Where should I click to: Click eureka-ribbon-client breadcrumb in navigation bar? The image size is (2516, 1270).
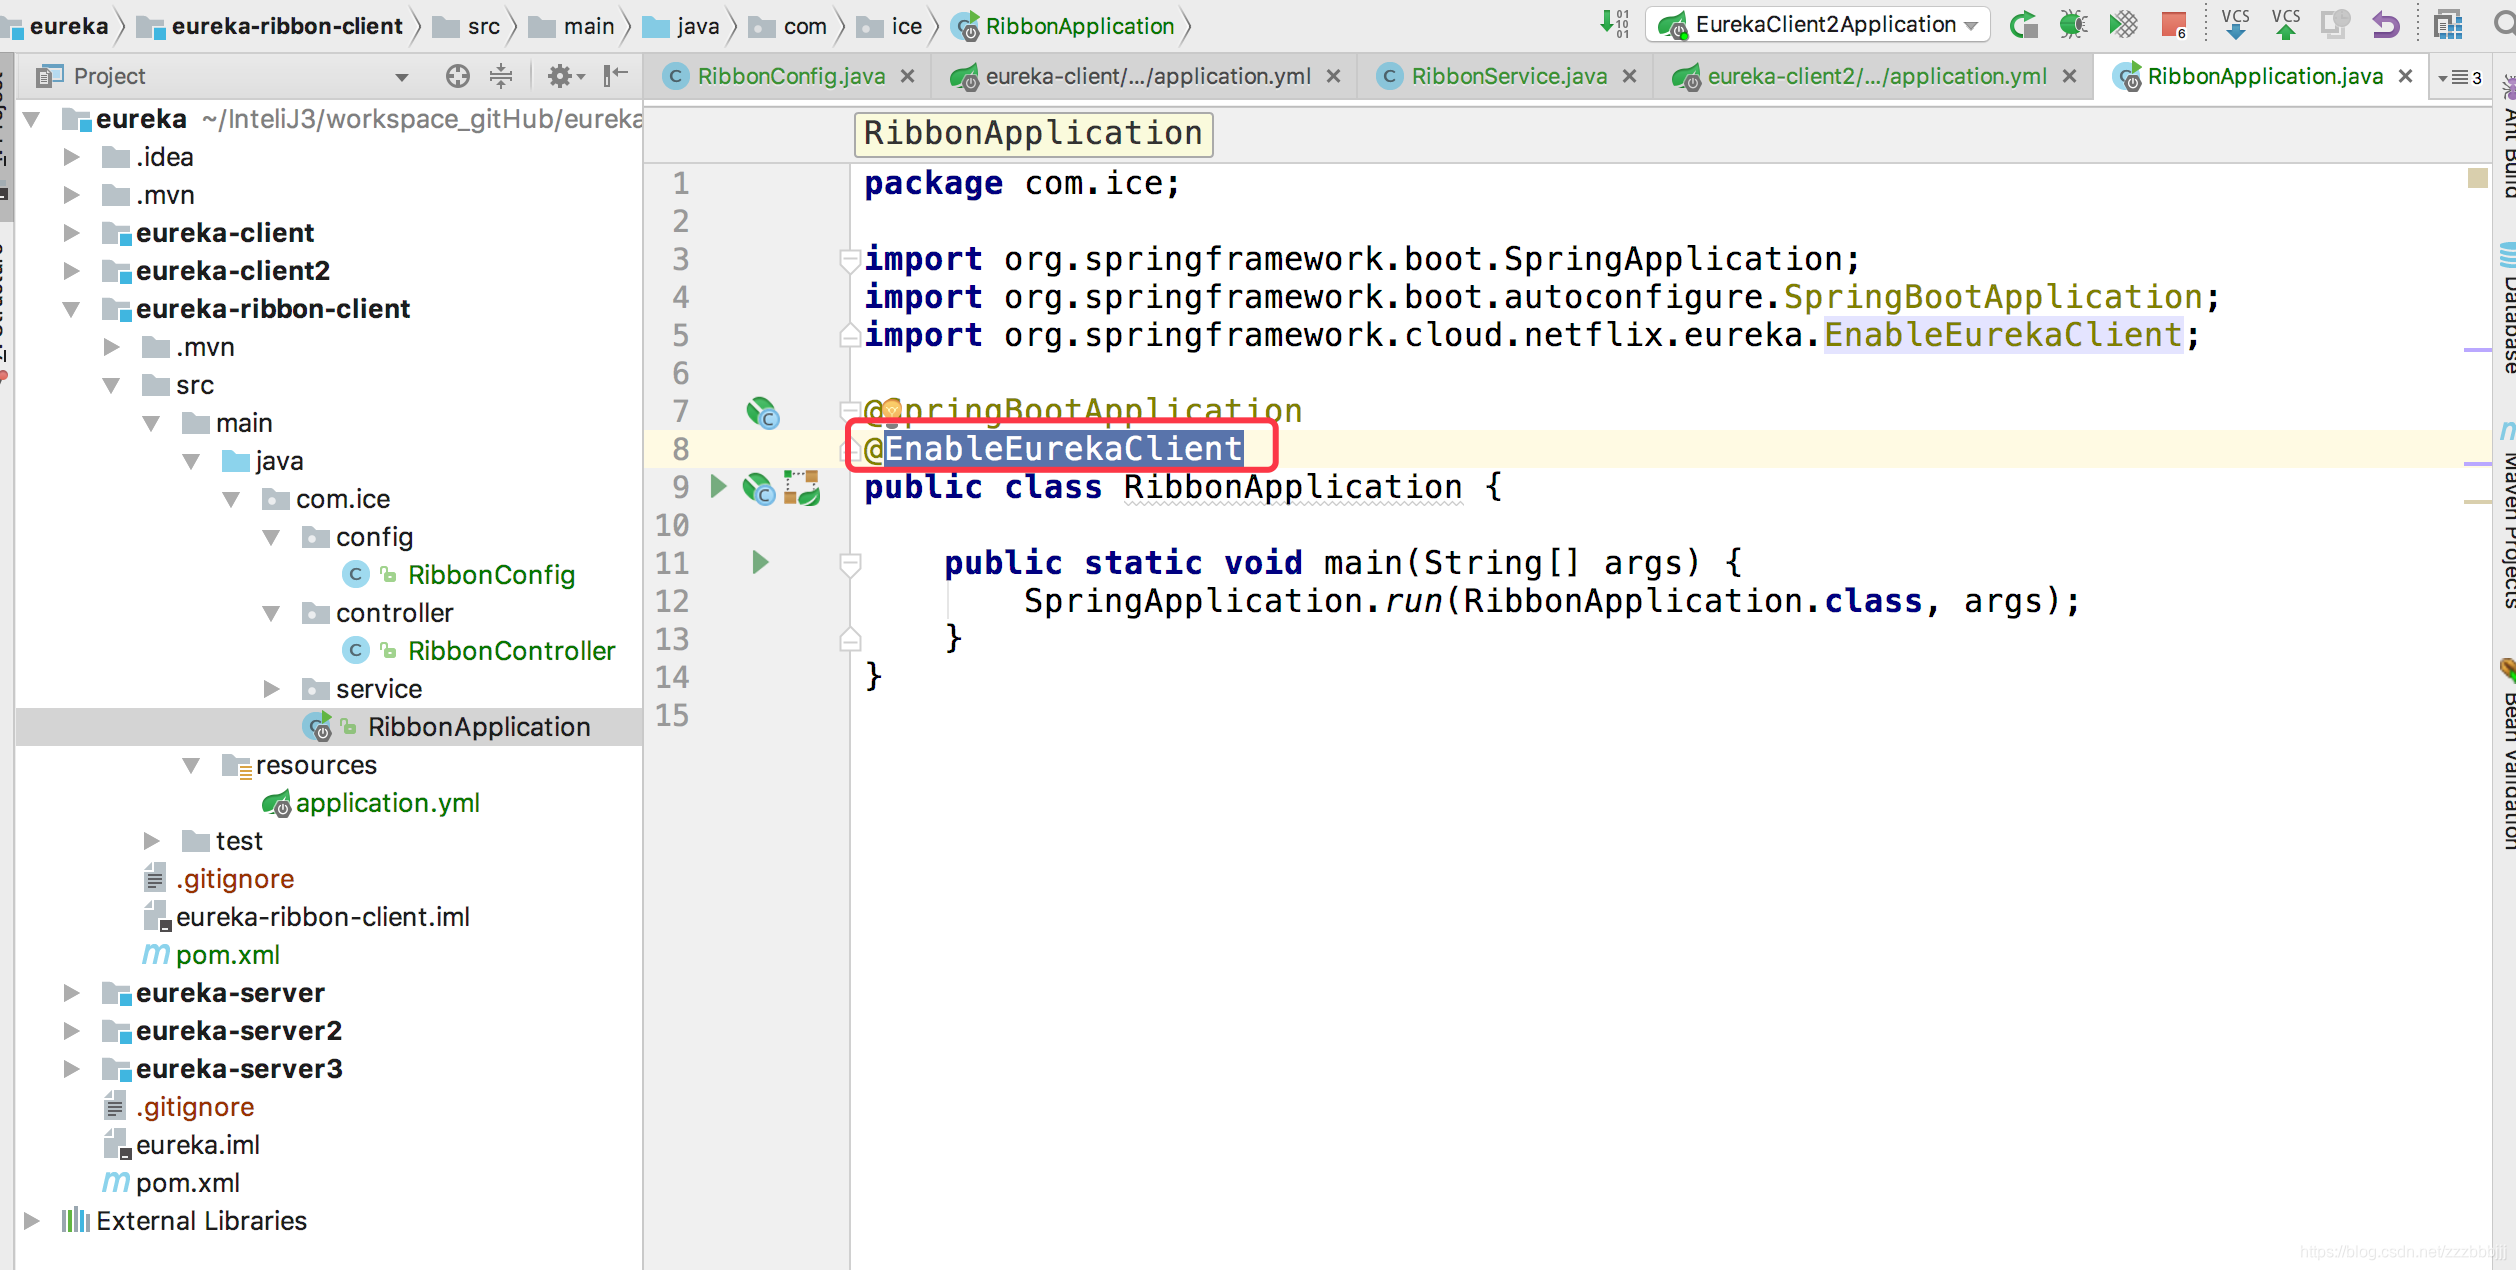click(x=270, y=26)
